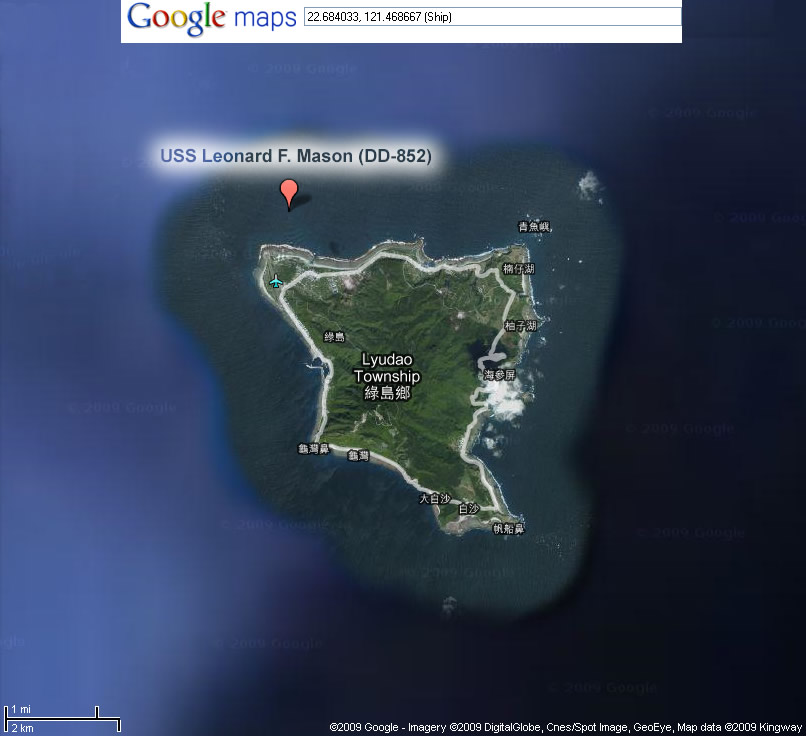Click the 帆船鼻 cape label
Image resolution: width=806 pixels, height=736 pixels.
[508, 528]
